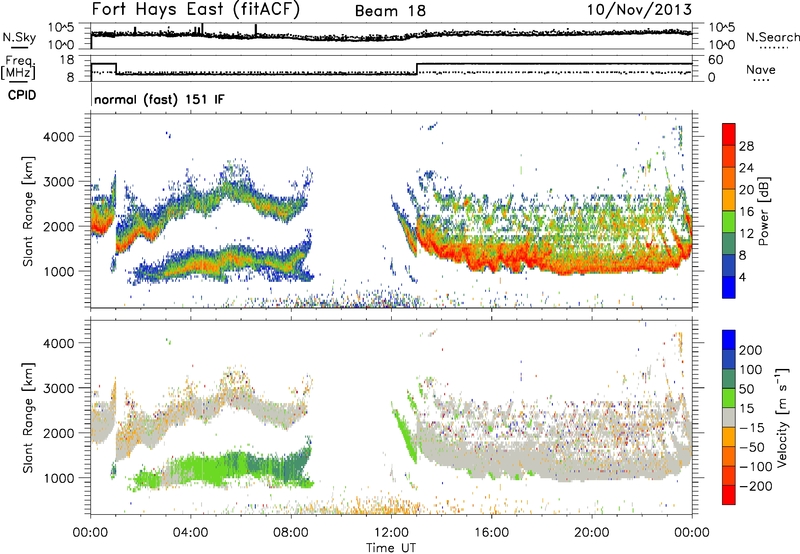Click 'Slant Range [km]' label of velocity panel

[28, 418]
